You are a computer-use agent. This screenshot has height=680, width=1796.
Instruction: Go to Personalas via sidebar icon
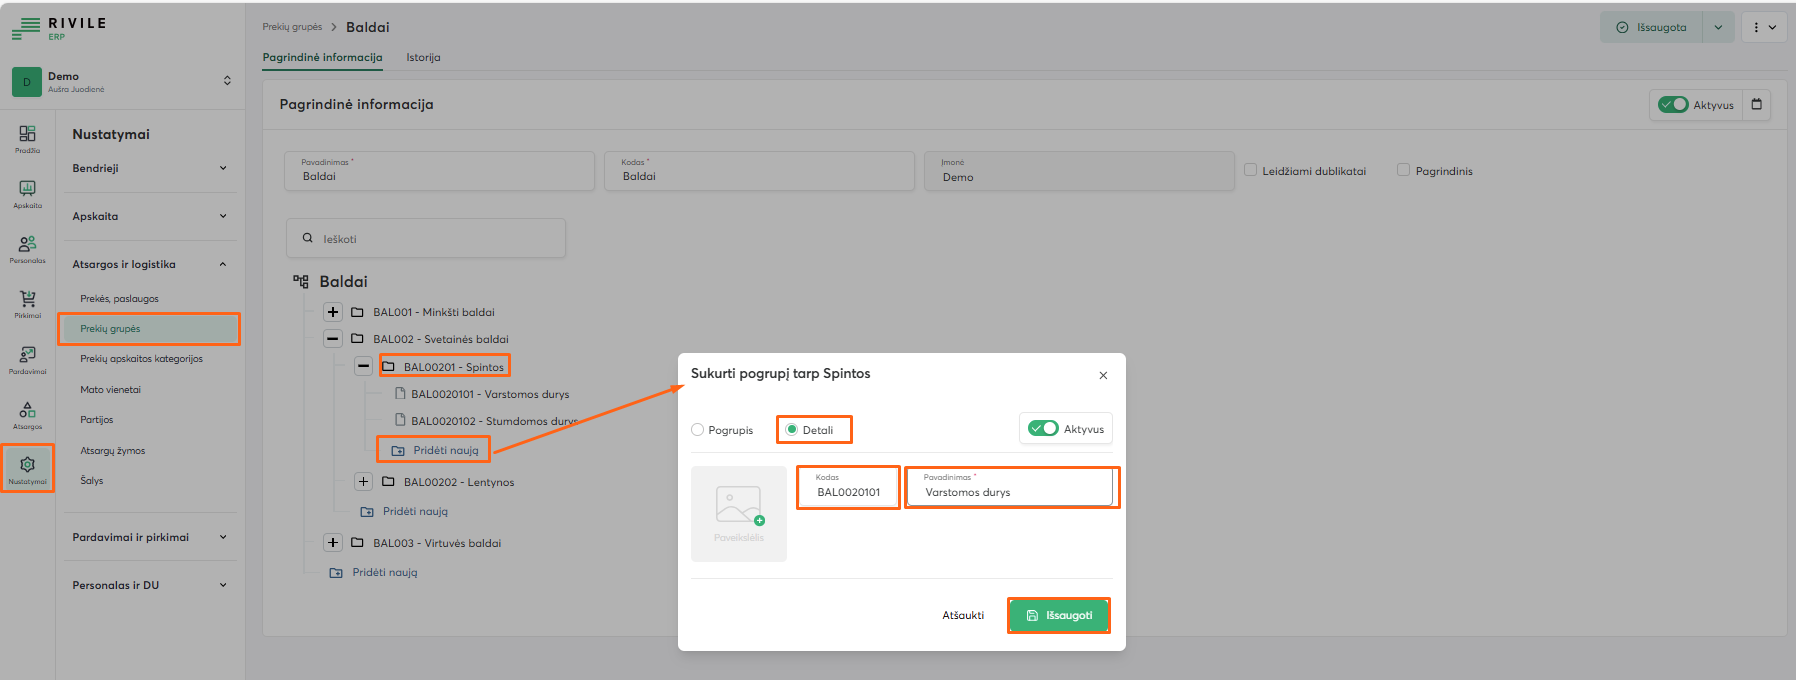coord(27,247)
